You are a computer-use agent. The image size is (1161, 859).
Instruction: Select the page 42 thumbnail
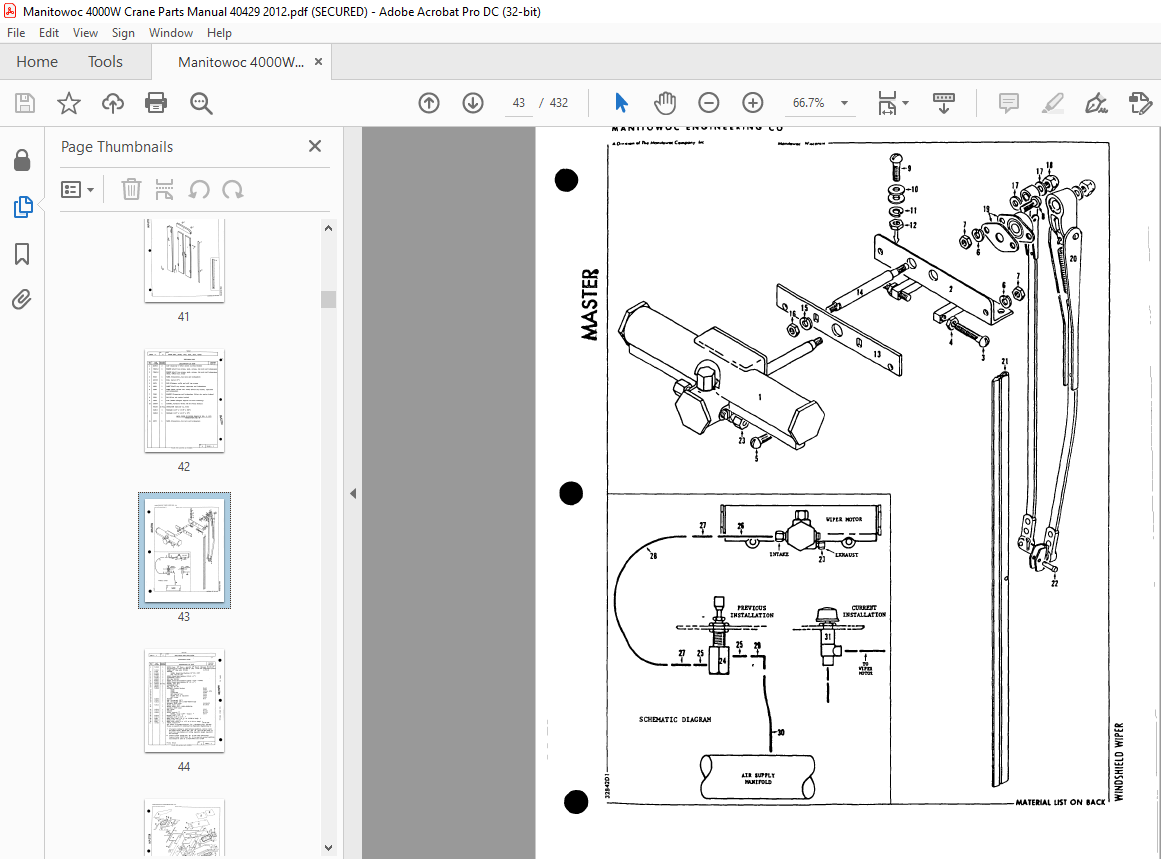[x=184, y=401]
